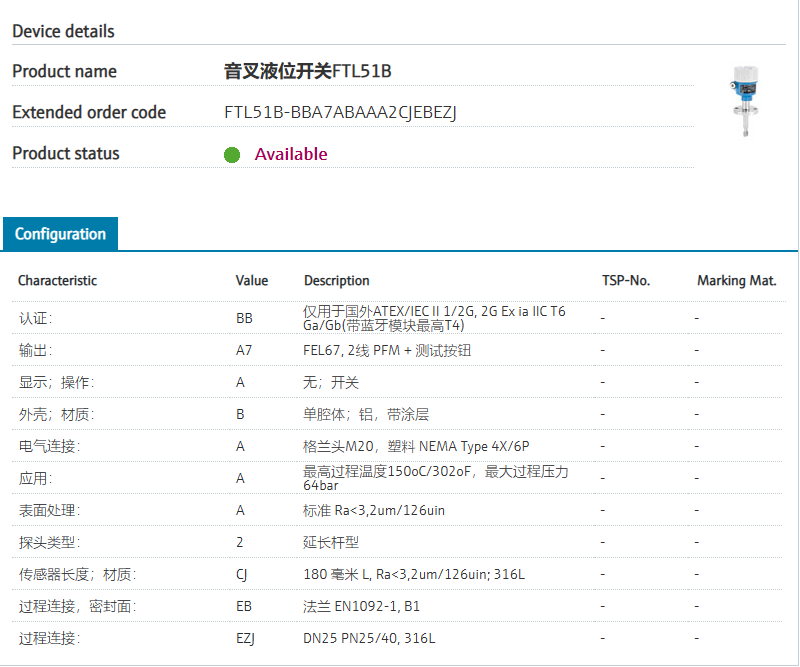Click the Description column header
Viewport: 800px width, 667px height.
pos(337,281)
